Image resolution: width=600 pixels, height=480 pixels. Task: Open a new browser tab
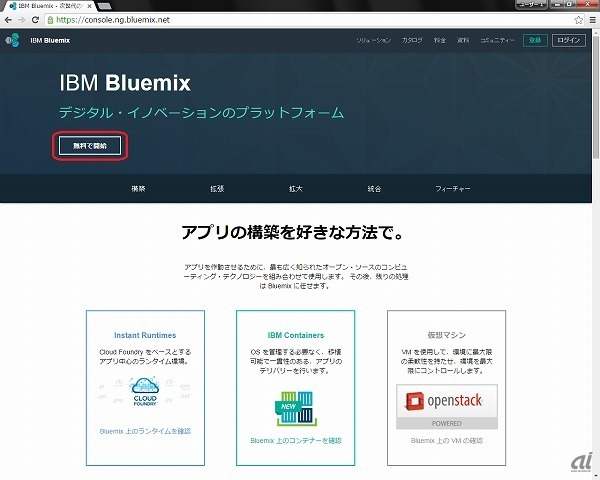(x=104, y=6)
